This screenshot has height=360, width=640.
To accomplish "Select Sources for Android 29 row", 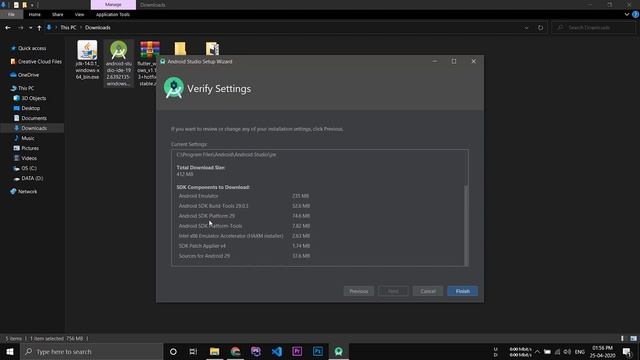I will coord(244,256).
